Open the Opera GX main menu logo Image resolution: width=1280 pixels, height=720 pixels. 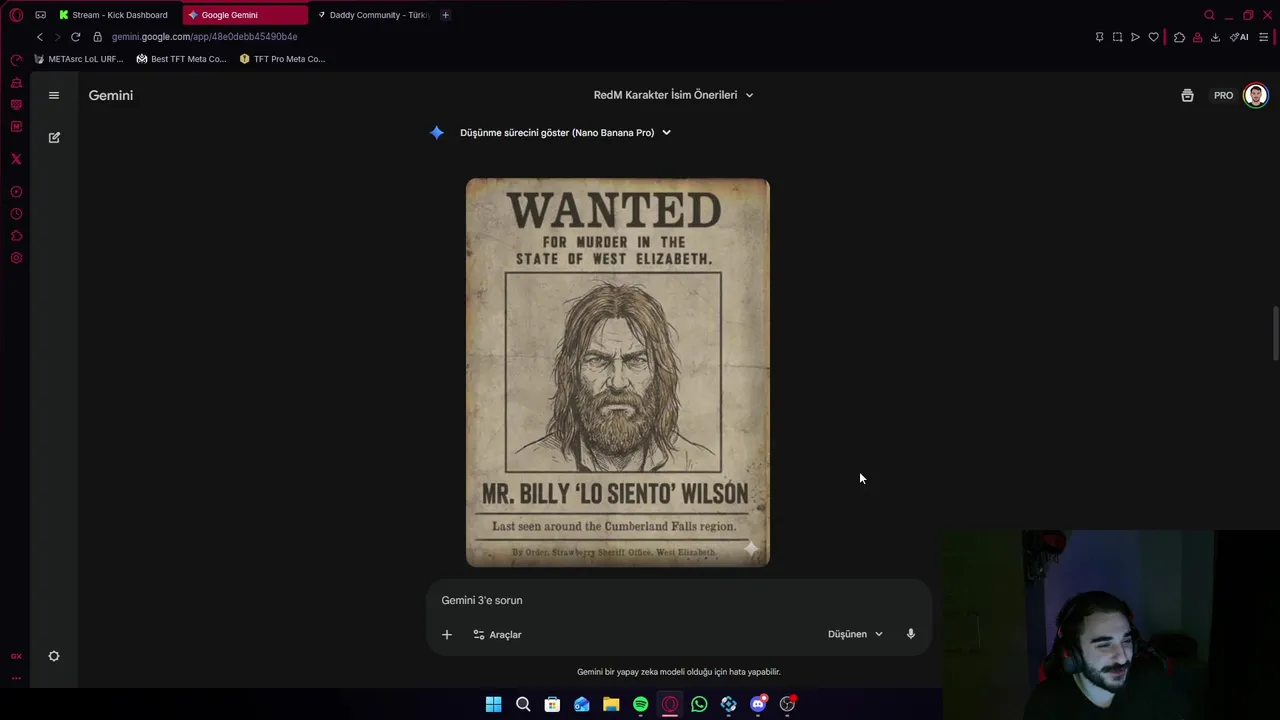(16, 15)
